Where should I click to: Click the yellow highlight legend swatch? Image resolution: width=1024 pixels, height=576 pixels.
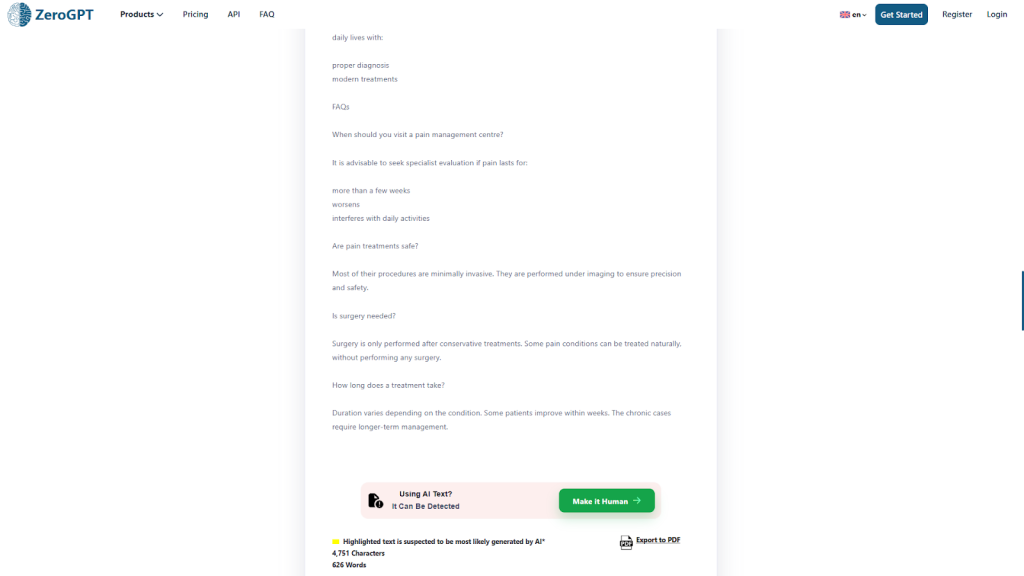(x=336, y=542)
